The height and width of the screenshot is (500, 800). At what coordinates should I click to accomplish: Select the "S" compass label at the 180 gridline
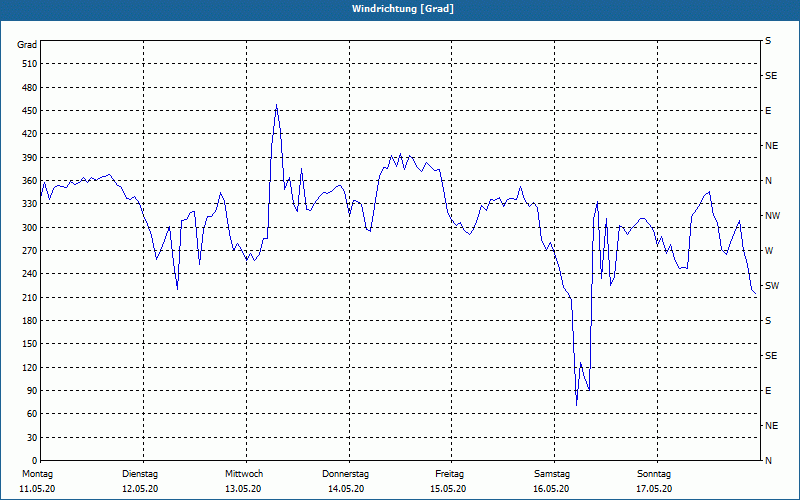coord(768,321)
